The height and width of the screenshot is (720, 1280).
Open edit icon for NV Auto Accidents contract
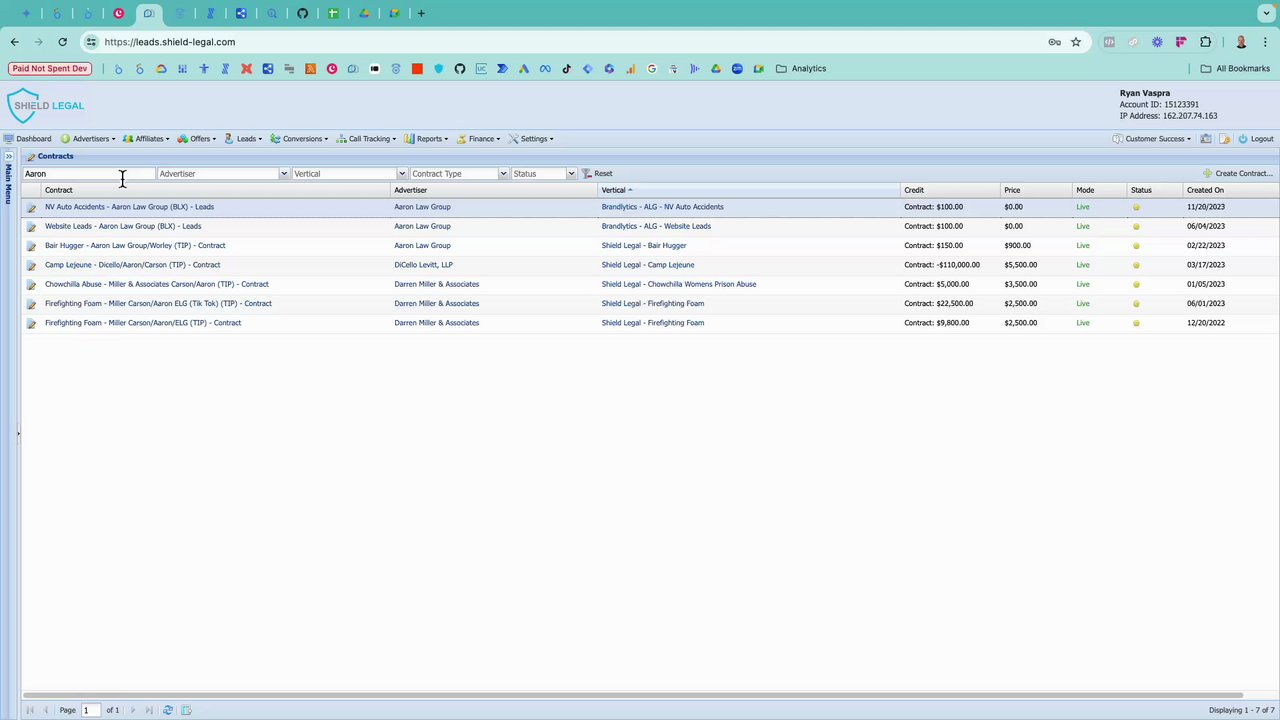click(x=31, y=208)
